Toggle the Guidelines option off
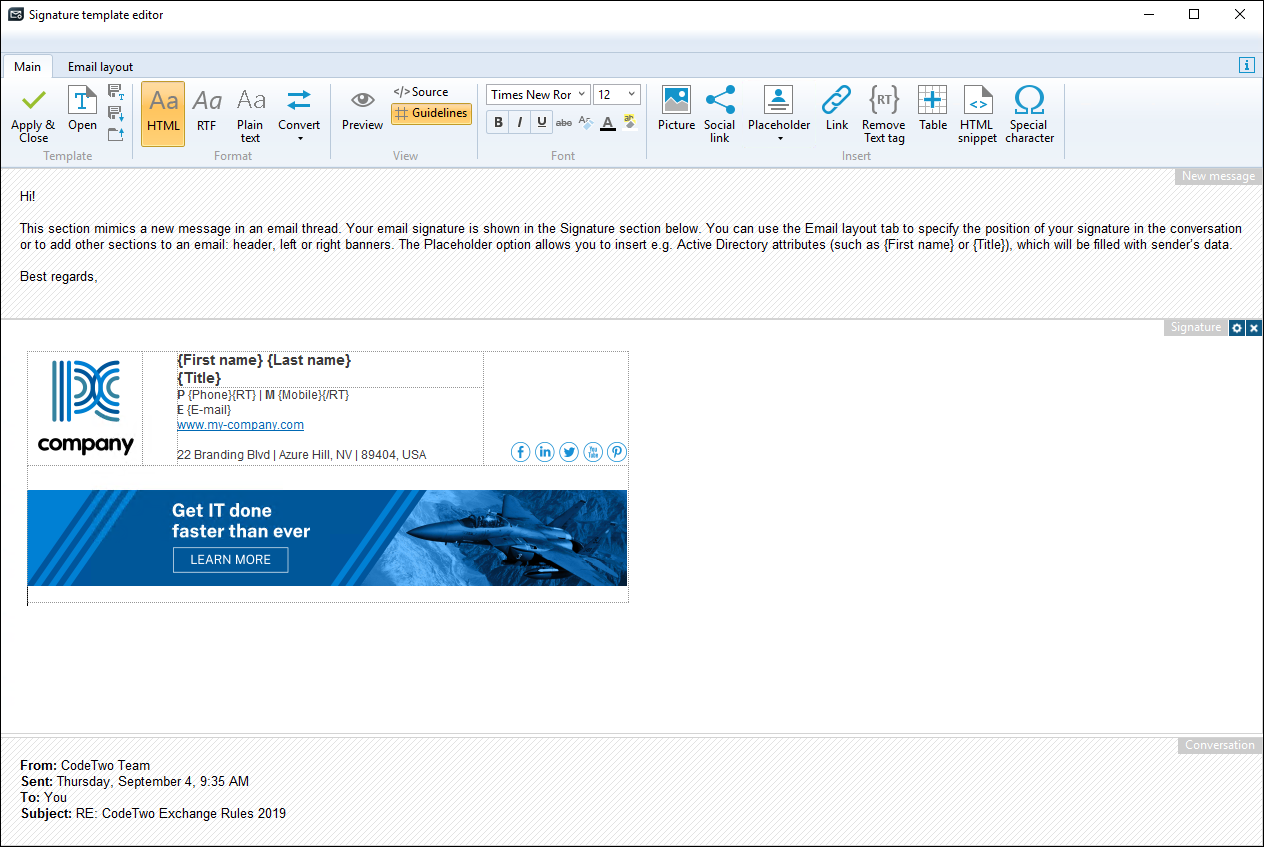Screen dimensions: 1264x847 point(431,114)
